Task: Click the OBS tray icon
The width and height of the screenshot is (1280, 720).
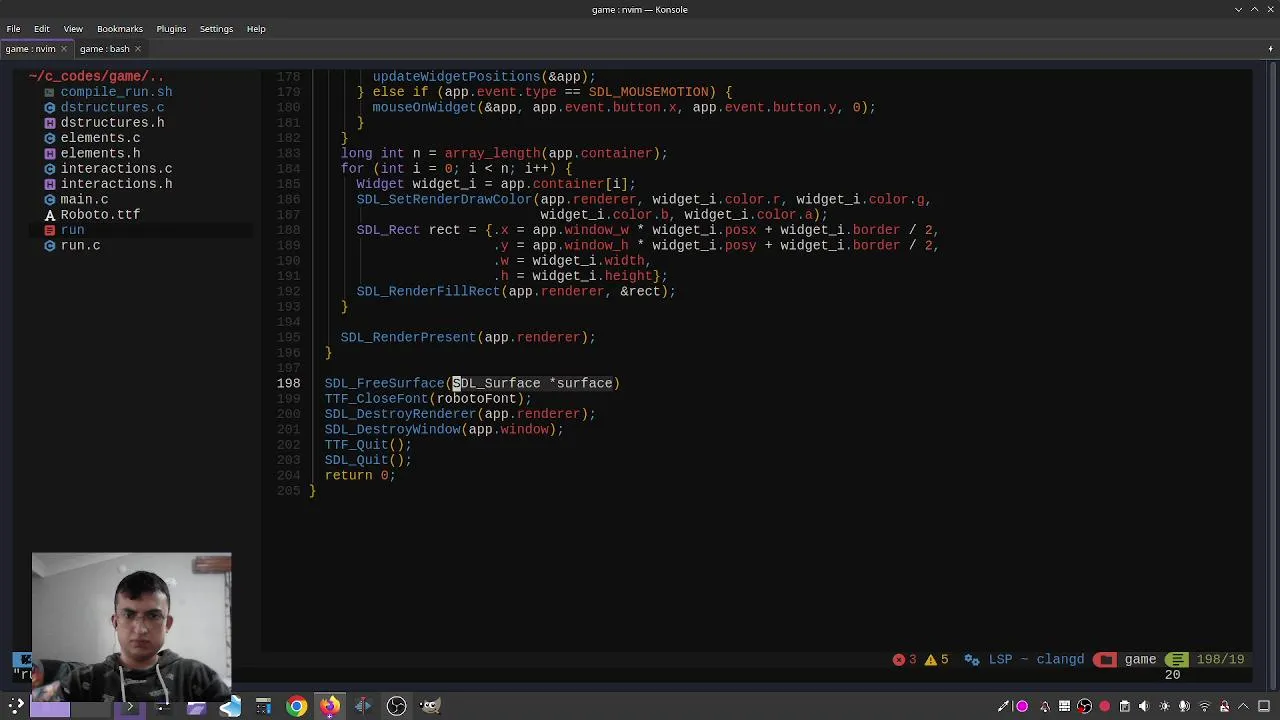Action: coord(1084,706)
